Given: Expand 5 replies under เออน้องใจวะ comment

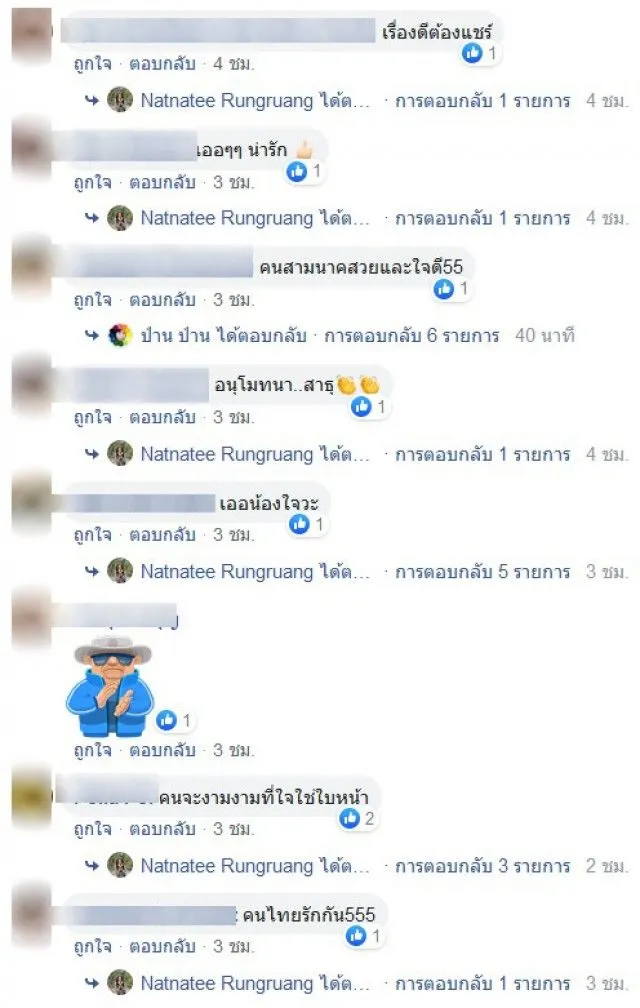Looking at the screenshot, I should [x=483, y=572].
